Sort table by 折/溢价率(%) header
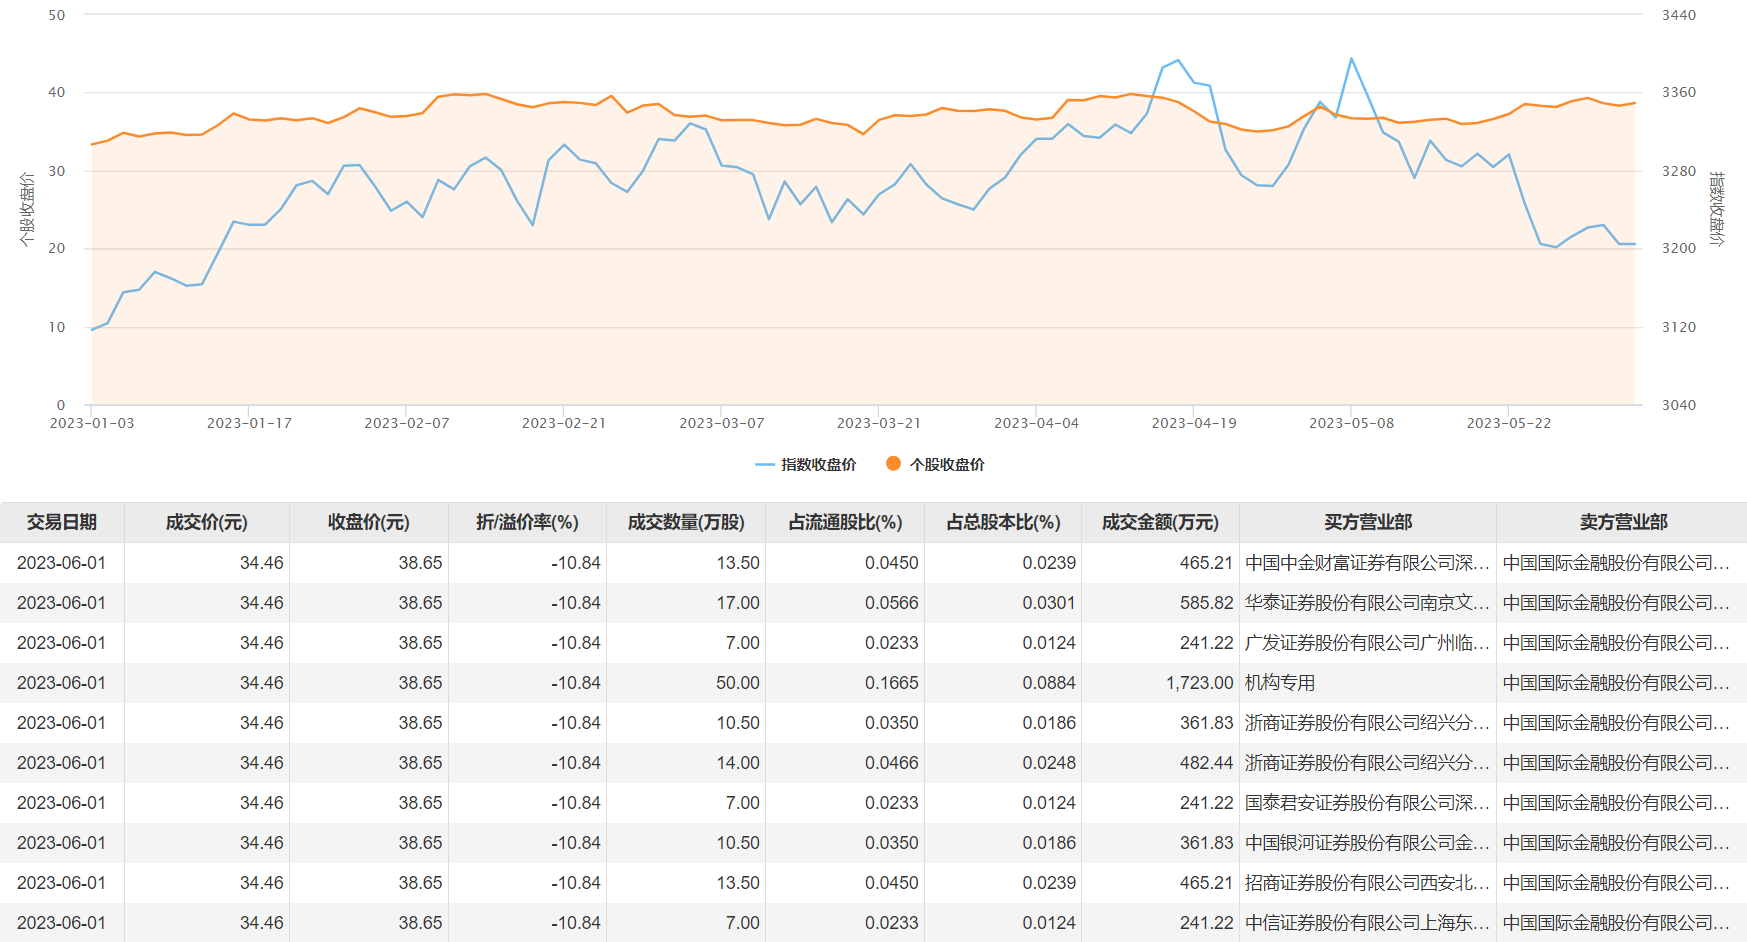This screenshot has width=1747, height=942. pyautogui.click(x=527, y=522)
